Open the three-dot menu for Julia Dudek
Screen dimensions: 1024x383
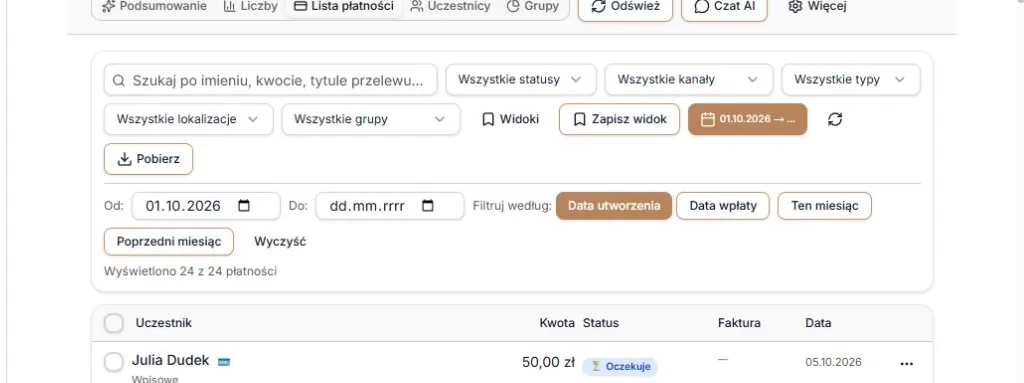click(x=906, y=364)
